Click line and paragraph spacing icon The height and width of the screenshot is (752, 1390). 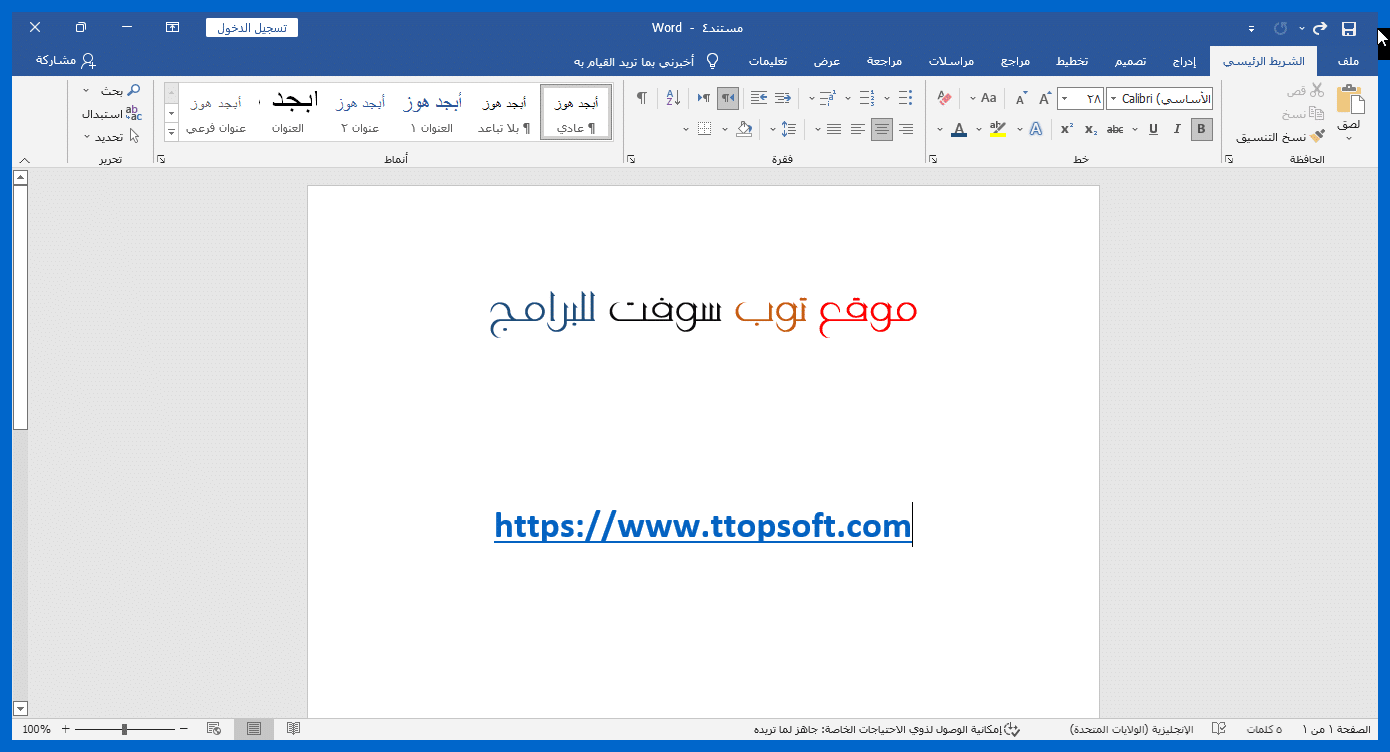point(789,129)
